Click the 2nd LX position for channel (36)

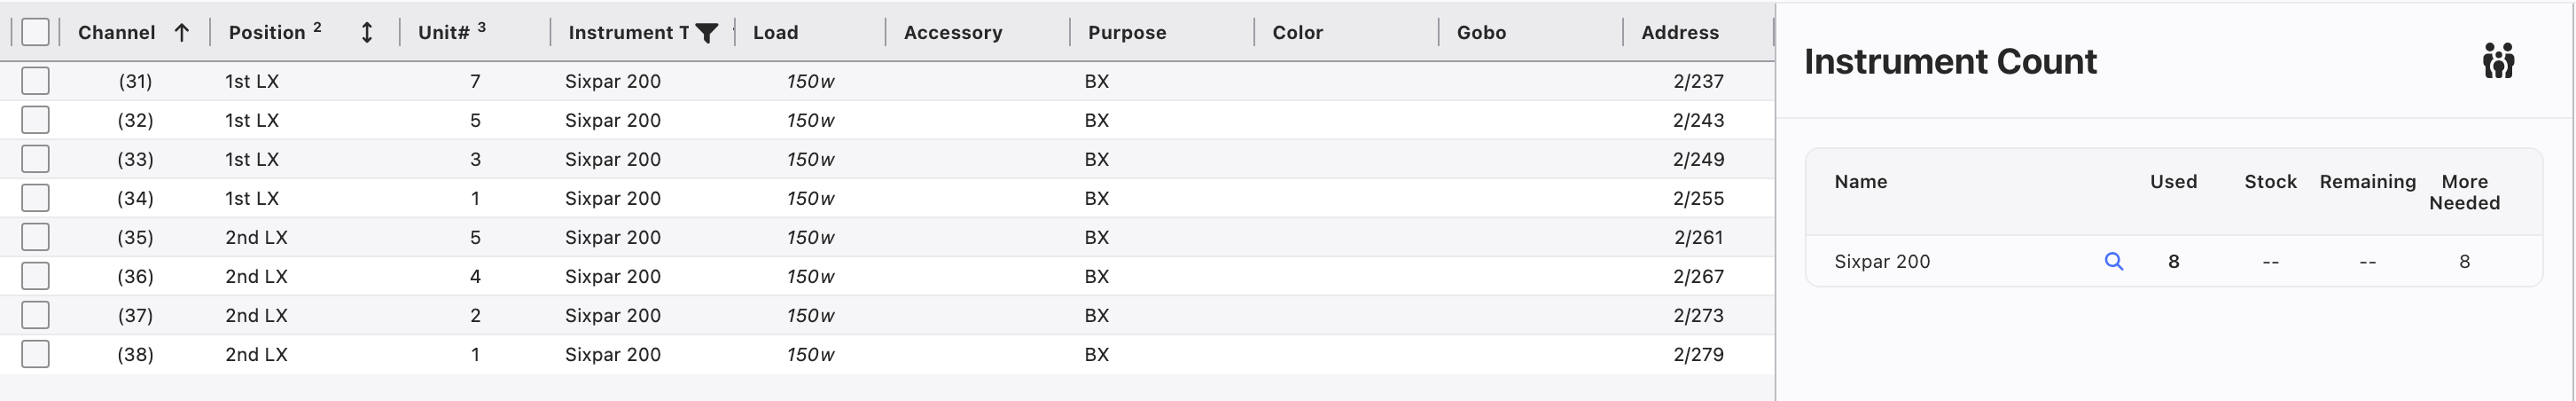click(256, 276)
